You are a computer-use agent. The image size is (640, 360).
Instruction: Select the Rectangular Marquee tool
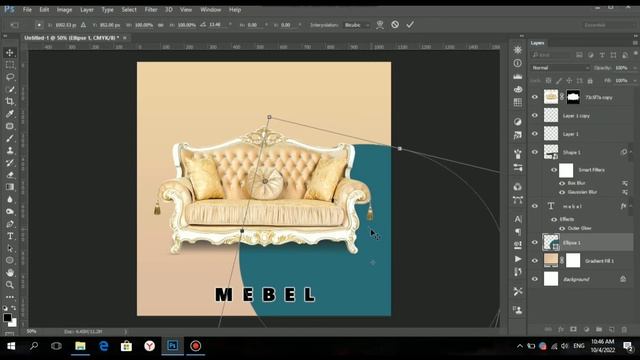pyautogui.click(x=10, y=65)
